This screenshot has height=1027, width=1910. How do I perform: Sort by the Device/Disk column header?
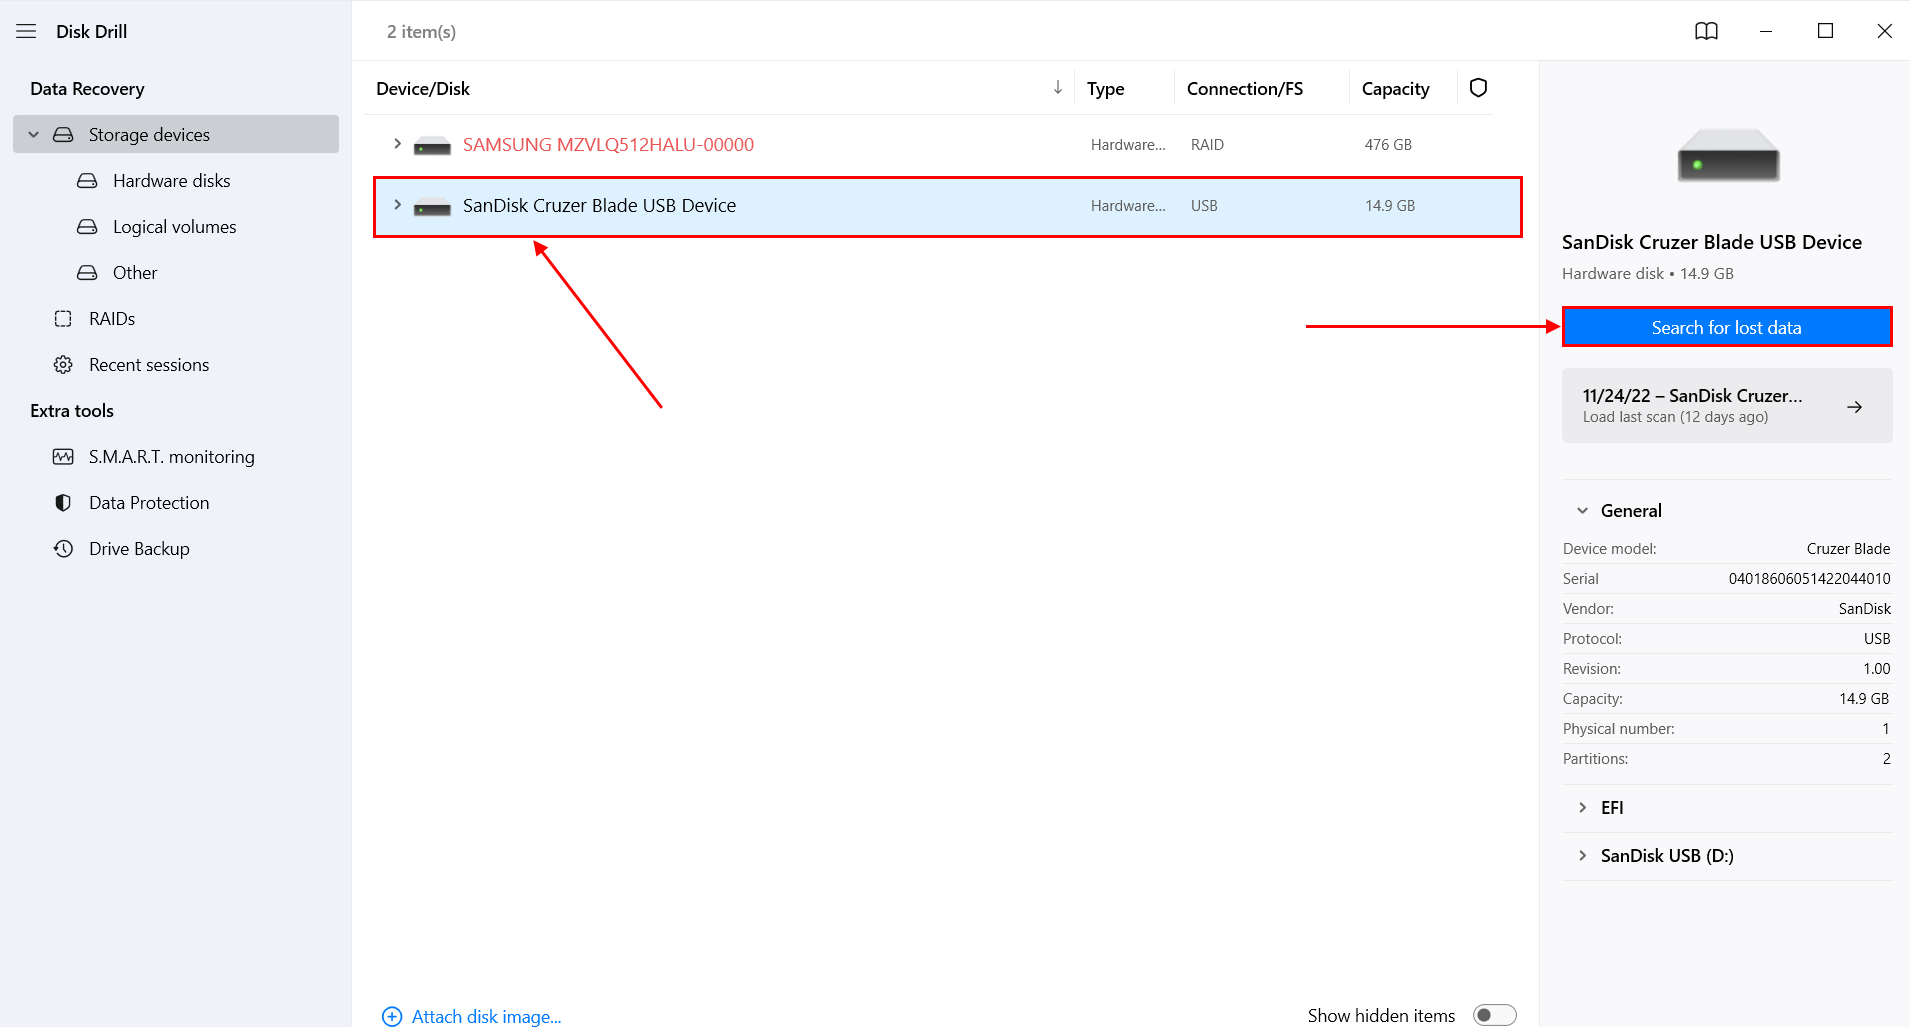[x=423, y=88]
